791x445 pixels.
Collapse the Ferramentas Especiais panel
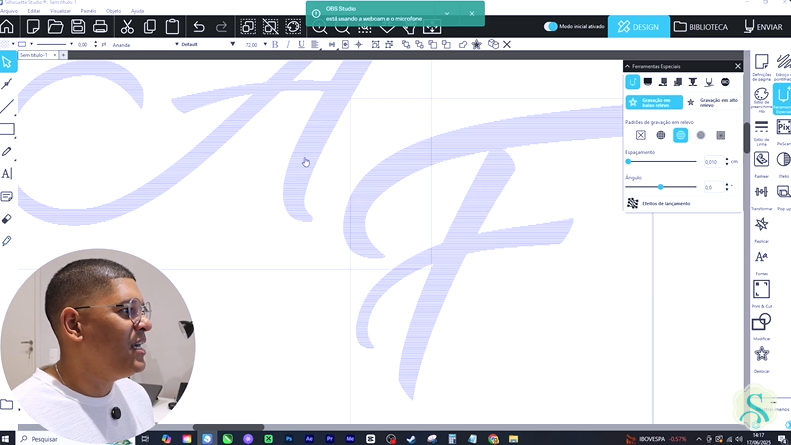point(628,66)
